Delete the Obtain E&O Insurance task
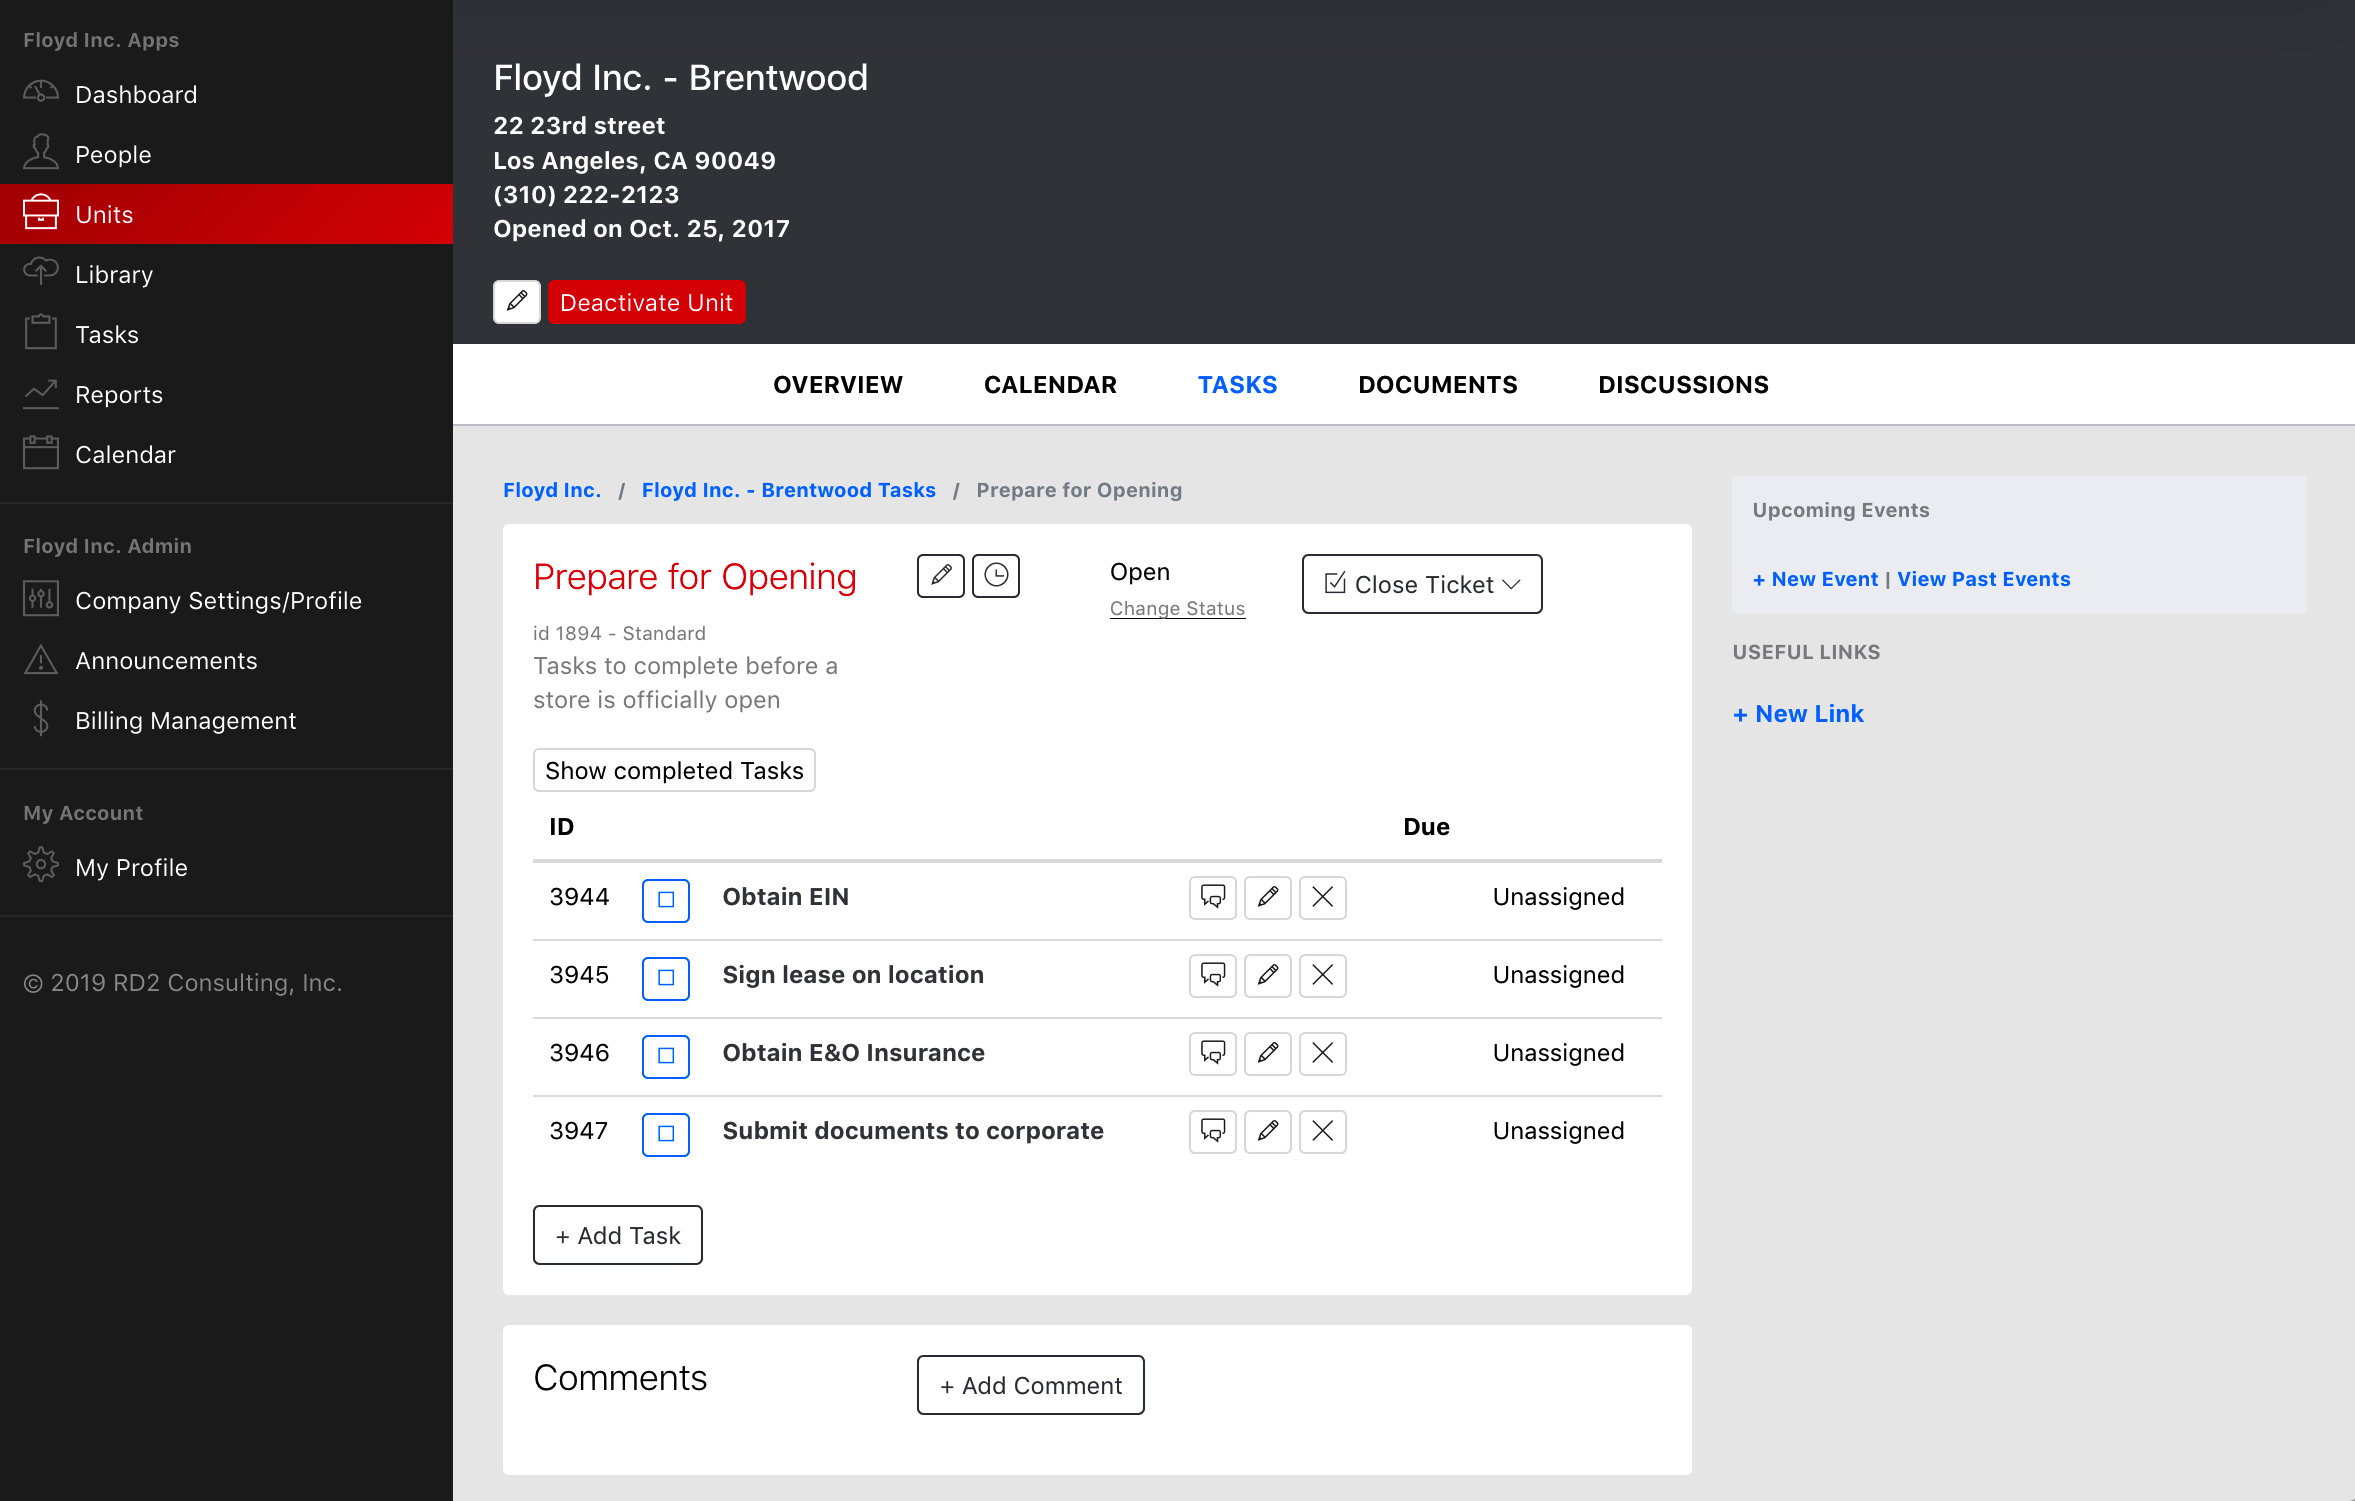This screenshot has height=1501, width=2355. [1323, 1054]
